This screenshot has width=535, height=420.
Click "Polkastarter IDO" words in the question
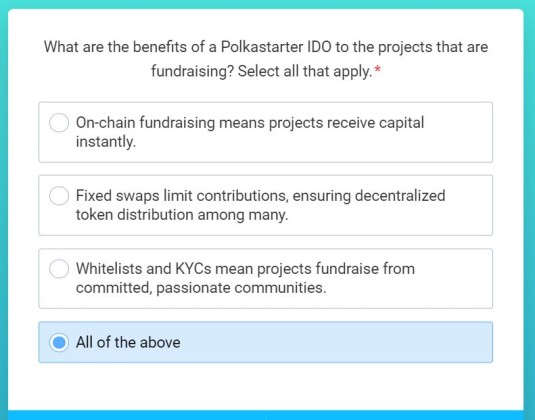coord(276,47)
